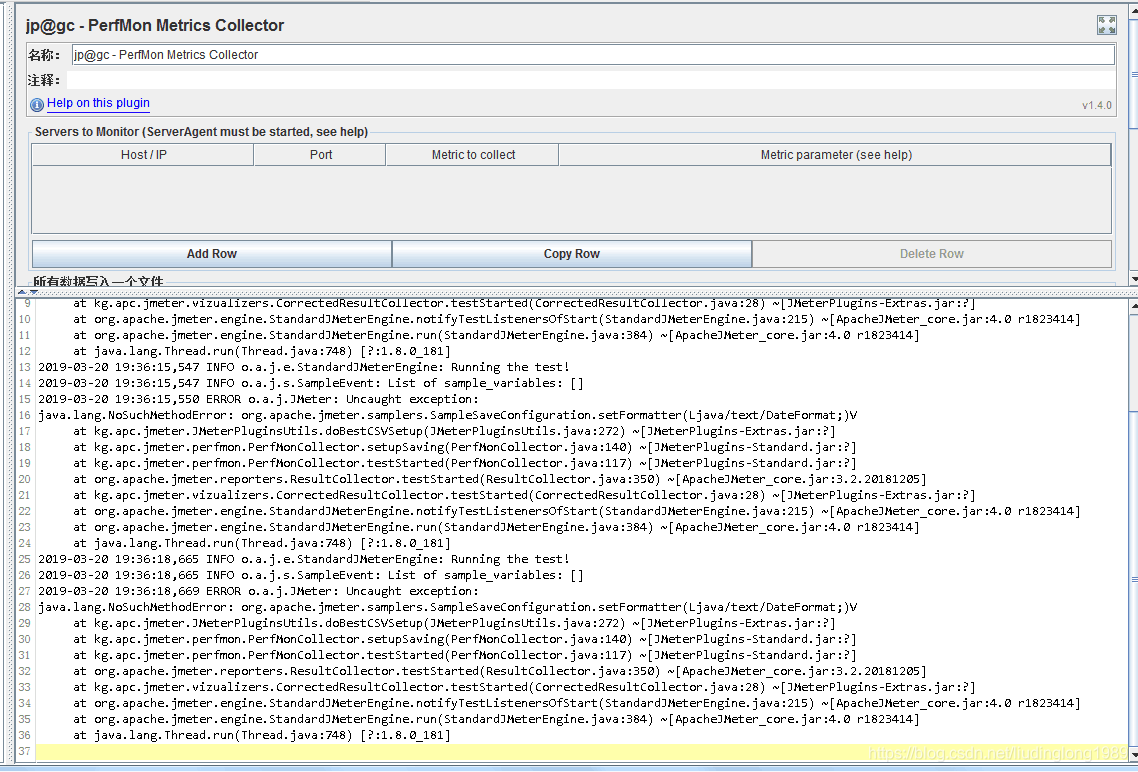Viewport: 1138px width, 772px height.
Task: Click log line 13 Running the test!
Action: (303, 367)
